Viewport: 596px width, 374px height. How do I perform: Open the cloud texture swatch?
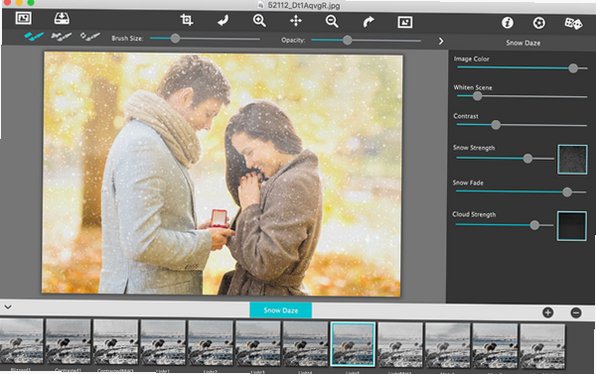pos(572,226)
